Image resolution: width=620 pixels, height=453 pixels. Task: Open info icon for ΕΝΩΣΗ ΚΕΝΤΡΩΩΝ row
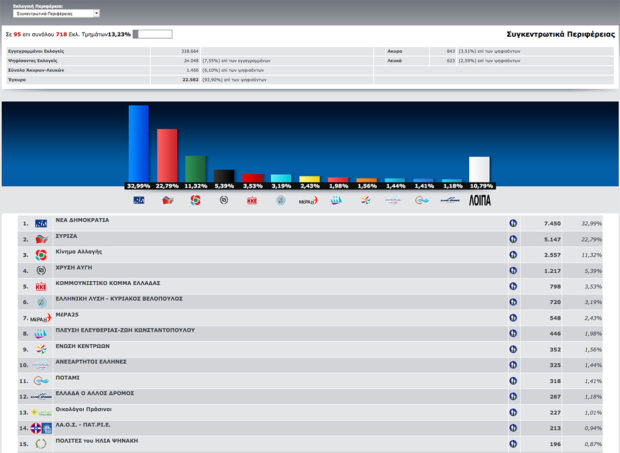click(x=513, y=349)
